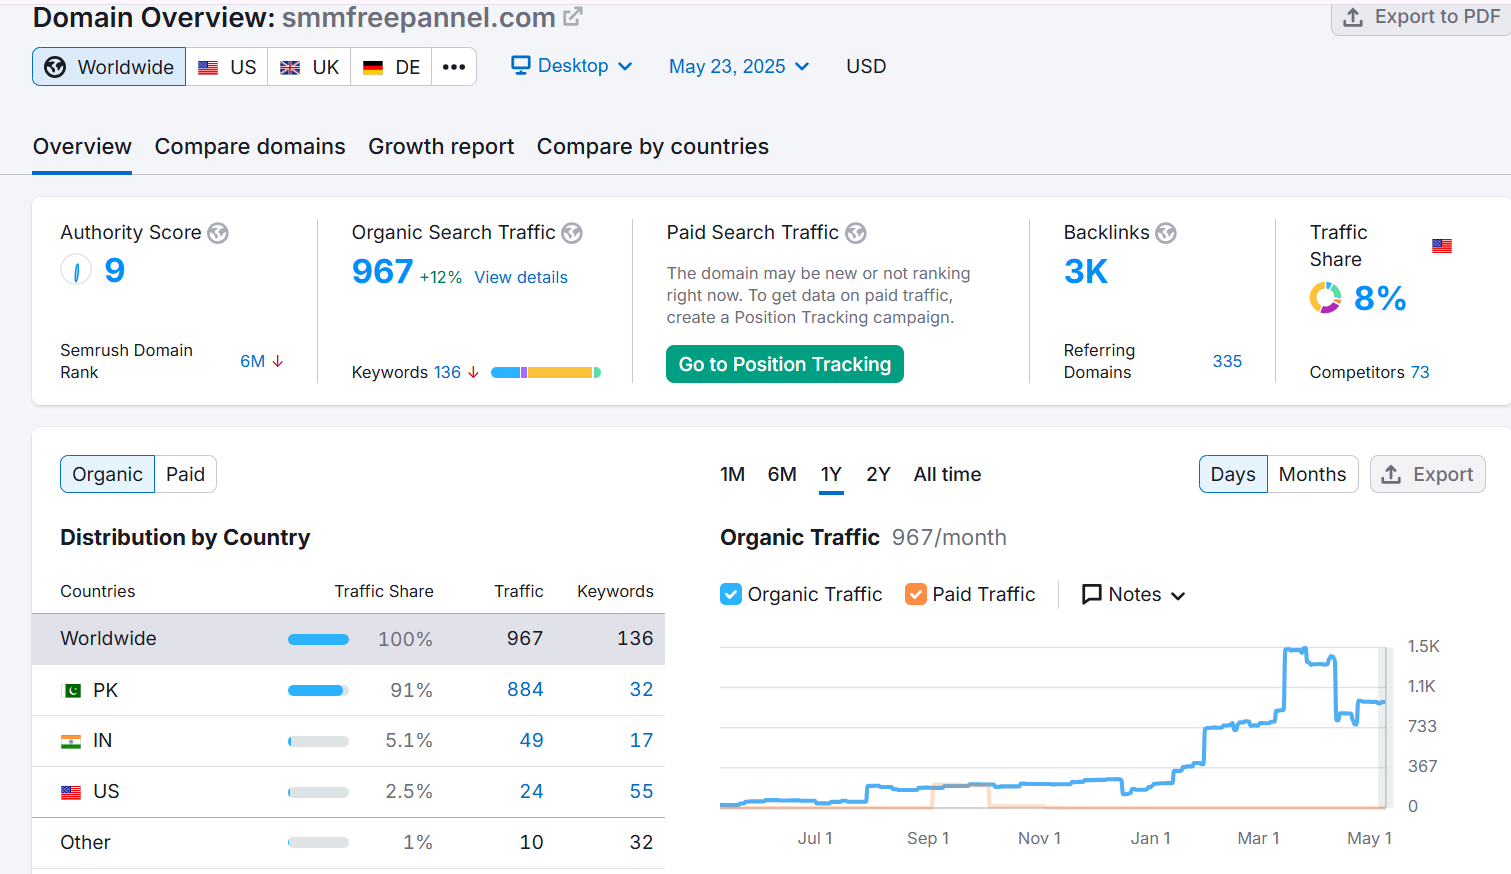Click the Worldwide traffic share progress bar
This screenshot has height=874, width=1511.
pos(318,639)
